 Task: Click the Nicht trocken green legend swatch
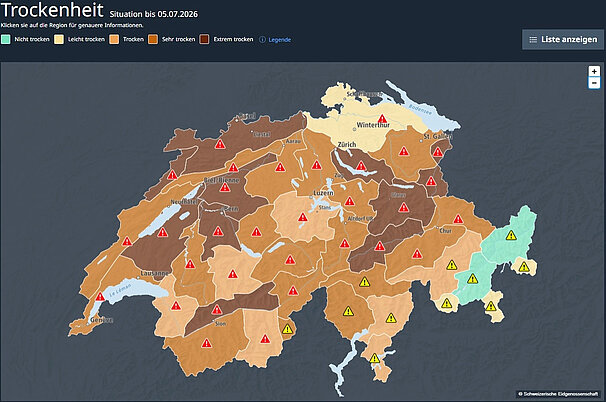pyautogui.click(x=6, y=39)
